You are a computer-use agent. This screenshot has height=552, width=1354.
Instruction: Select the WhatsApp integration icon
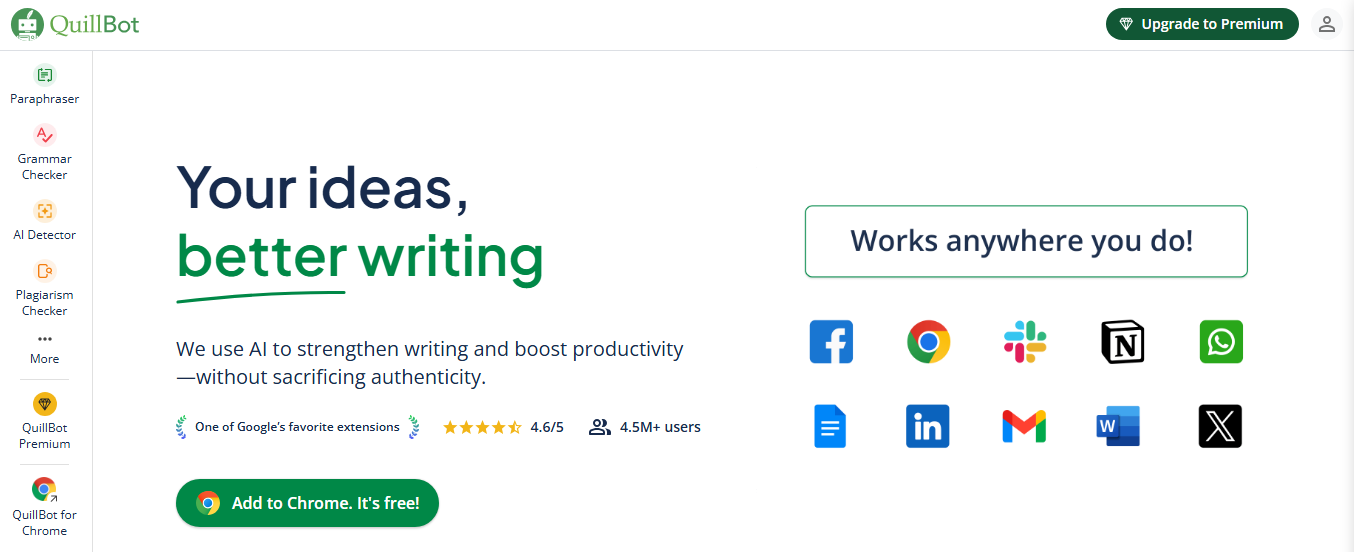pyautogui.click(x=1221, y=342)
